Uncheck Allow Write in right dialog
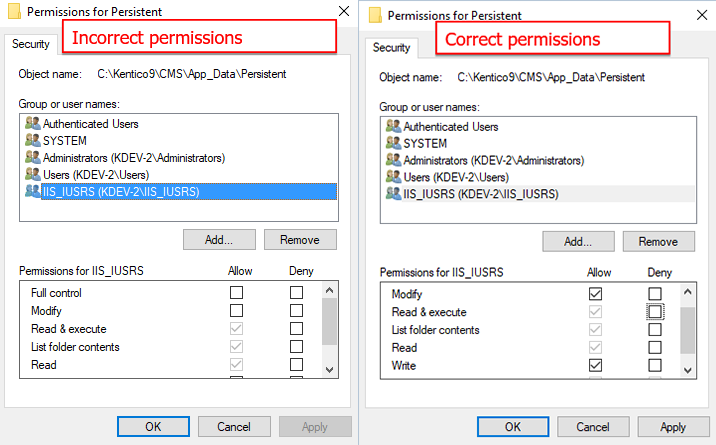The width and height of the screenshot is (716, 445). [595, 365]
